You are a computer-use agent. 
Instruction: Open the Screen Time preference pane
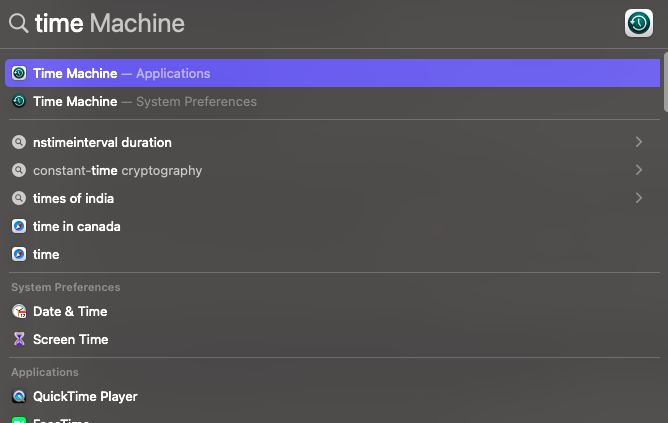click(70, 339)
